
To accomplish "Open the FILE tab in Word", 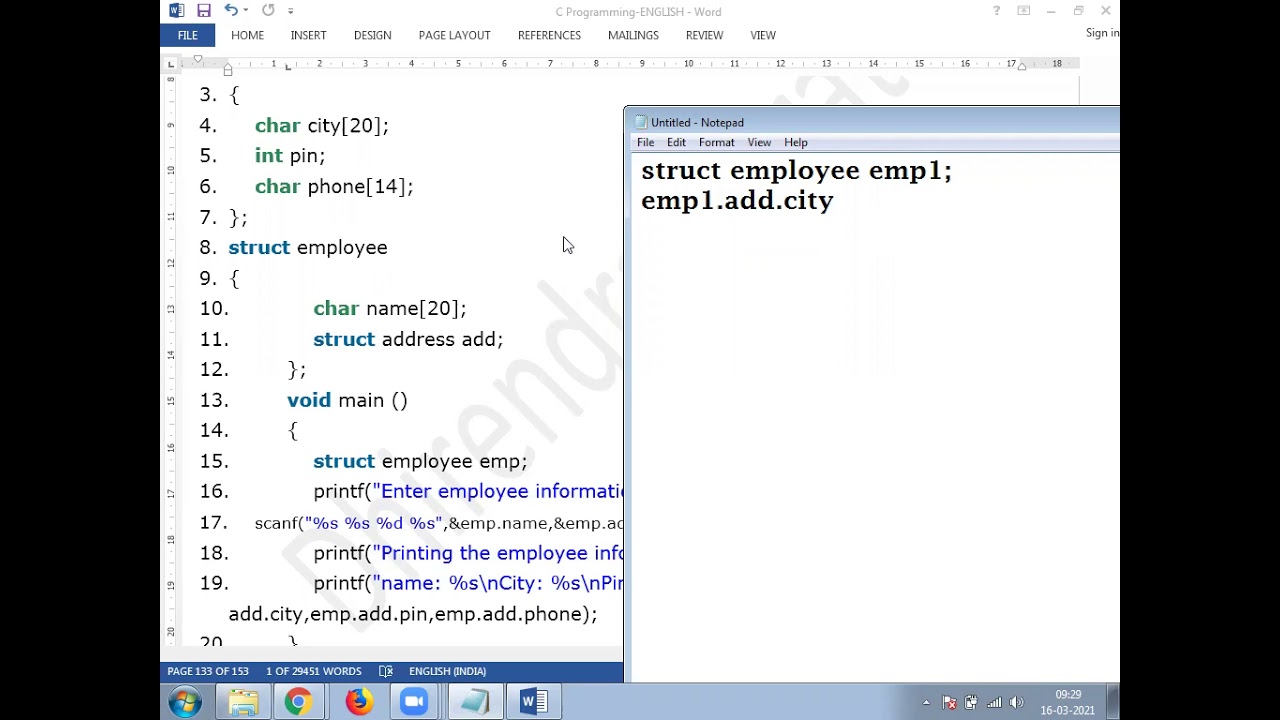I will coord(187,35).
